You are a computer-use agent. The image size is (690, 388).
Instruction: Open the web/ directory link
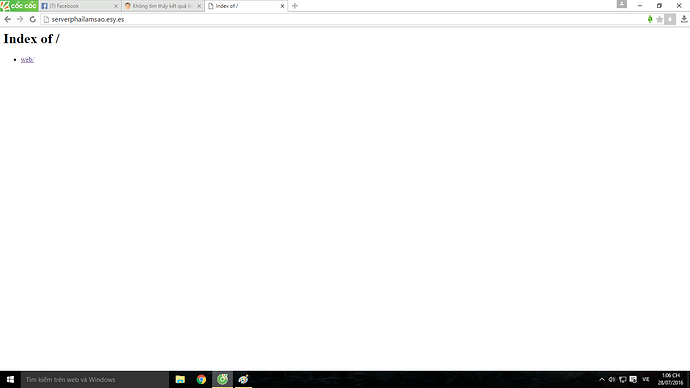coord(27,59)
